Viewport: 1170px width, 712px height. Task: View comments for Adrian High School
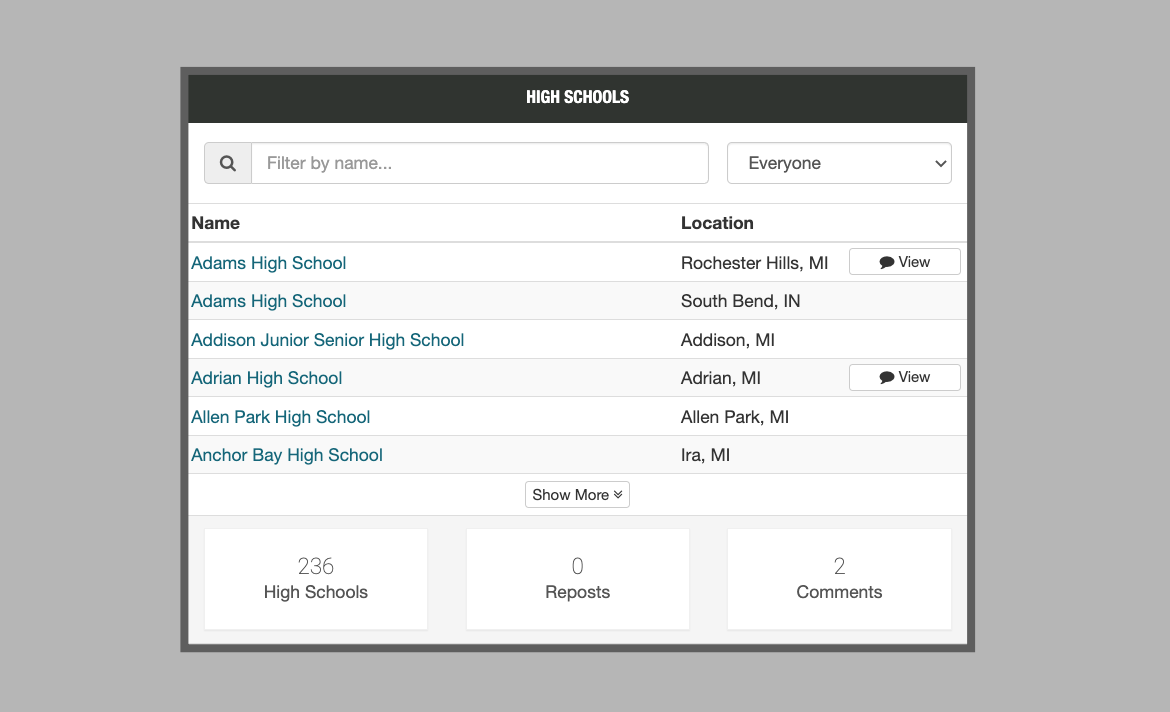[x=904, y=377]
